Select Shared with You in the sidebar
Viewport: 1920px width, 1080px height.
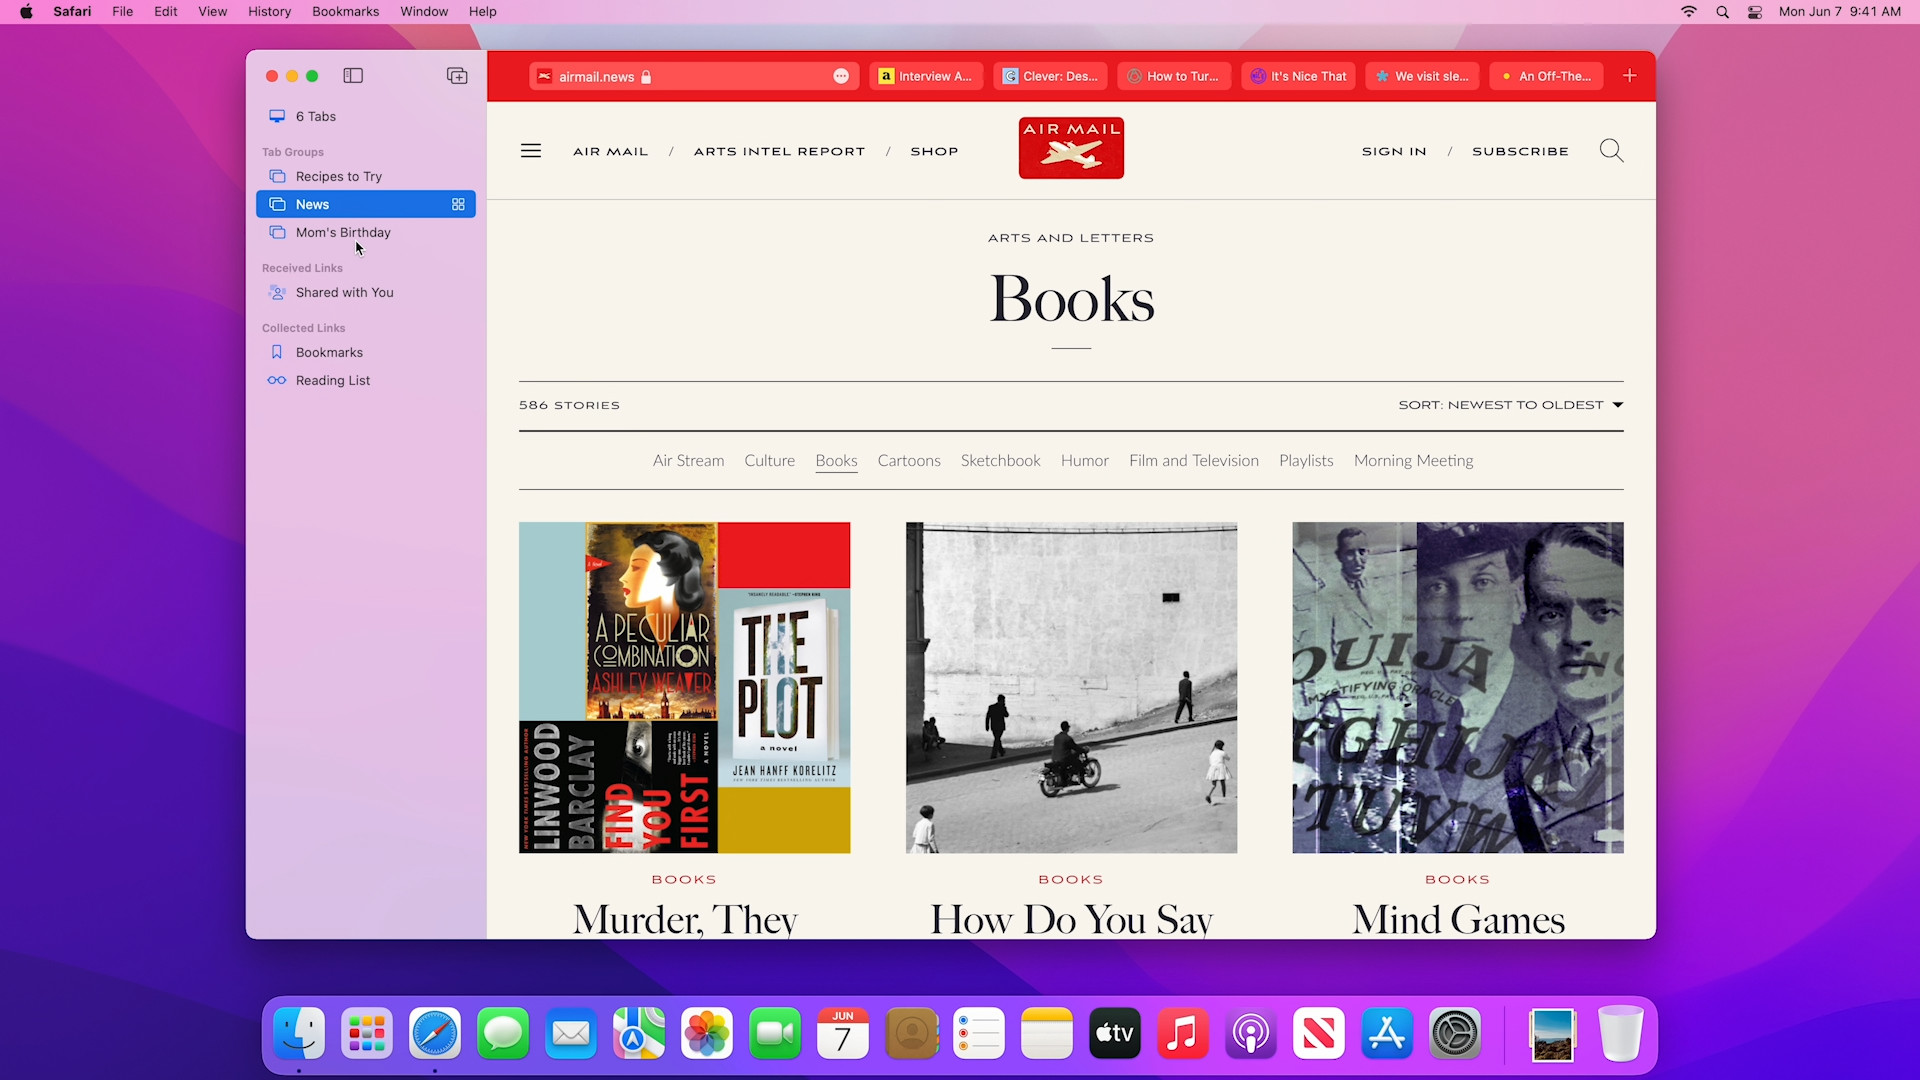[x=344, y=292]
